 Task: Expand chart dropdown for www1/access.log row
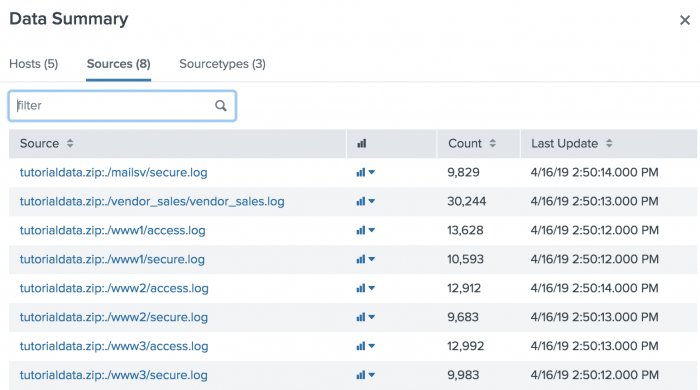tap(366, 230)
